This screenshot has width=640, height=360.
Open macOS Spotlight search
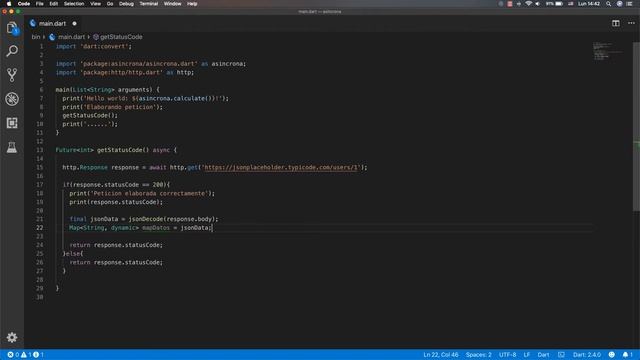(608, 4)
